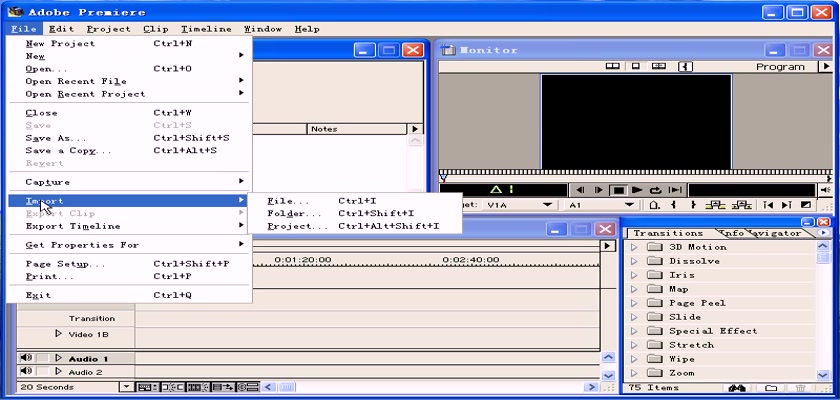Open the Transitions palette flyout menu
The image size is (840, 400).
823,233
